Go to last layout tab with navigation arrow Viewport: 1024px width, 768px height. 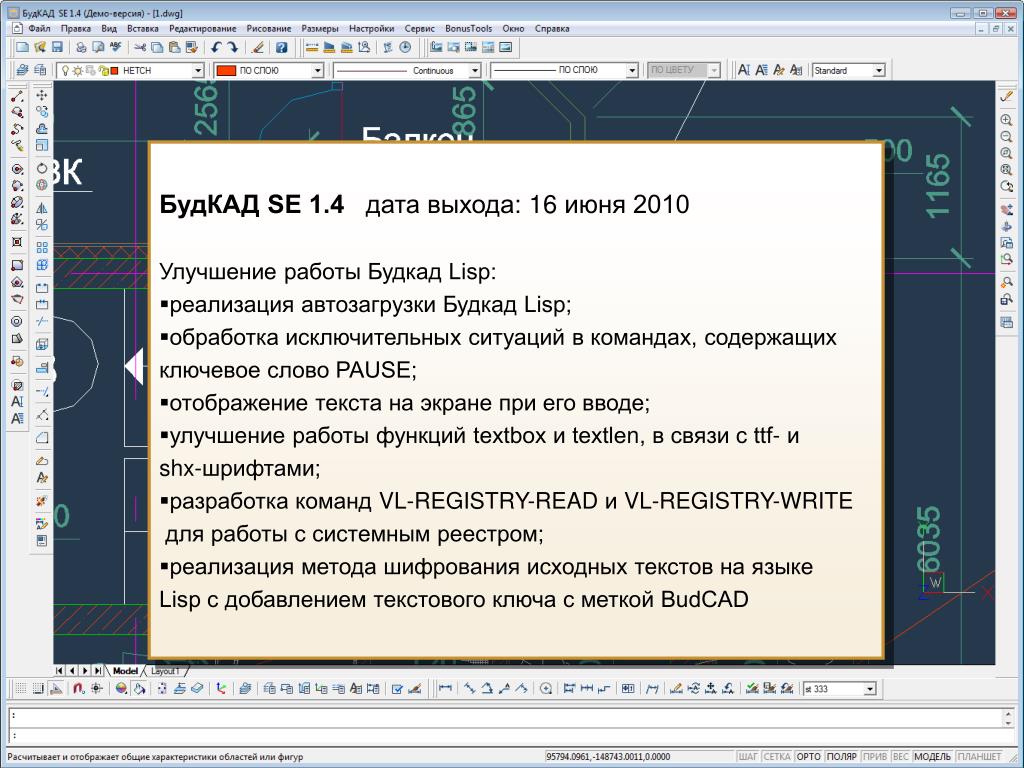[97, 671]
